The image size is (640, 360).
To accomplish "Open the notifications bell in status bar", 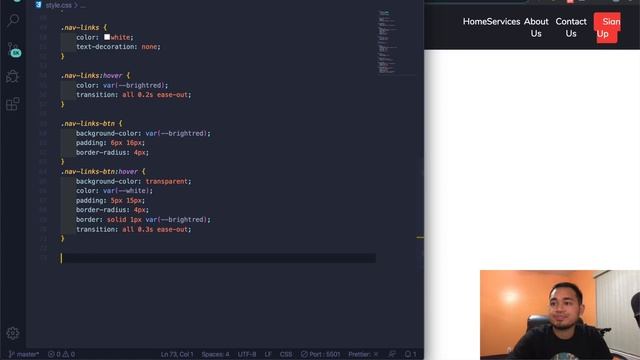I will coord(410,354).
